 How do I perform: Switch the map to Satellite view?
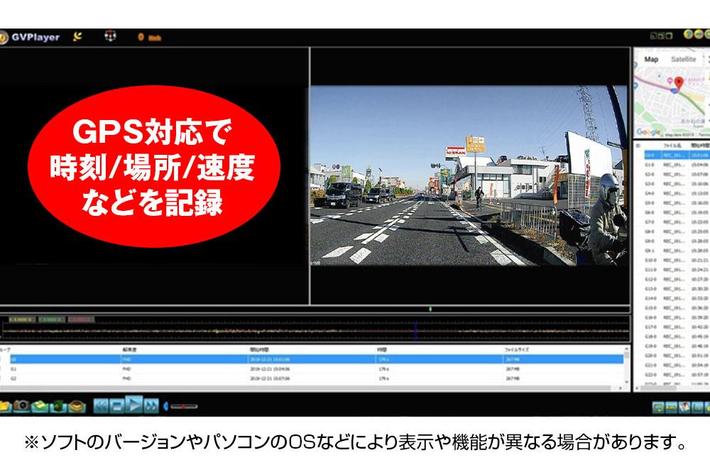coord(683,59)
